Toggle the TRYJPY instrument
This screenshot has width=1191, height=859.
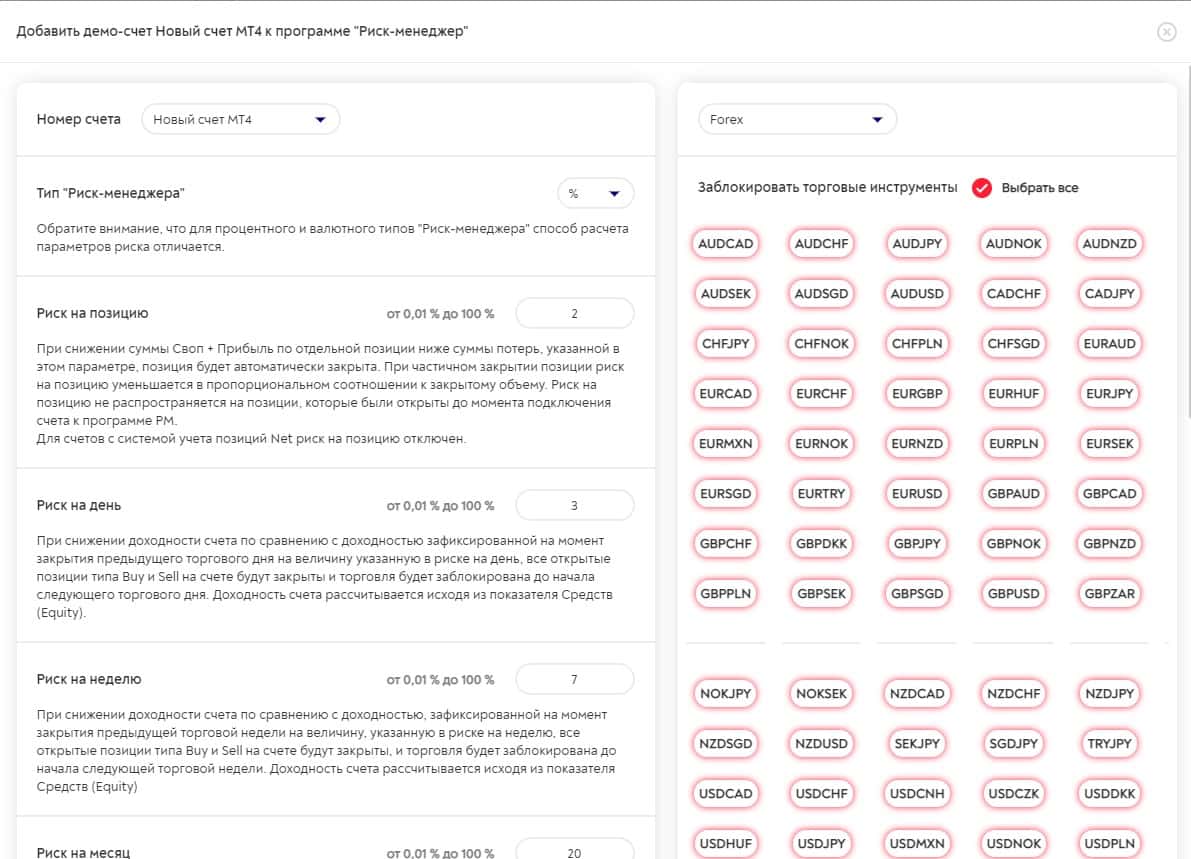[1109, 744]
